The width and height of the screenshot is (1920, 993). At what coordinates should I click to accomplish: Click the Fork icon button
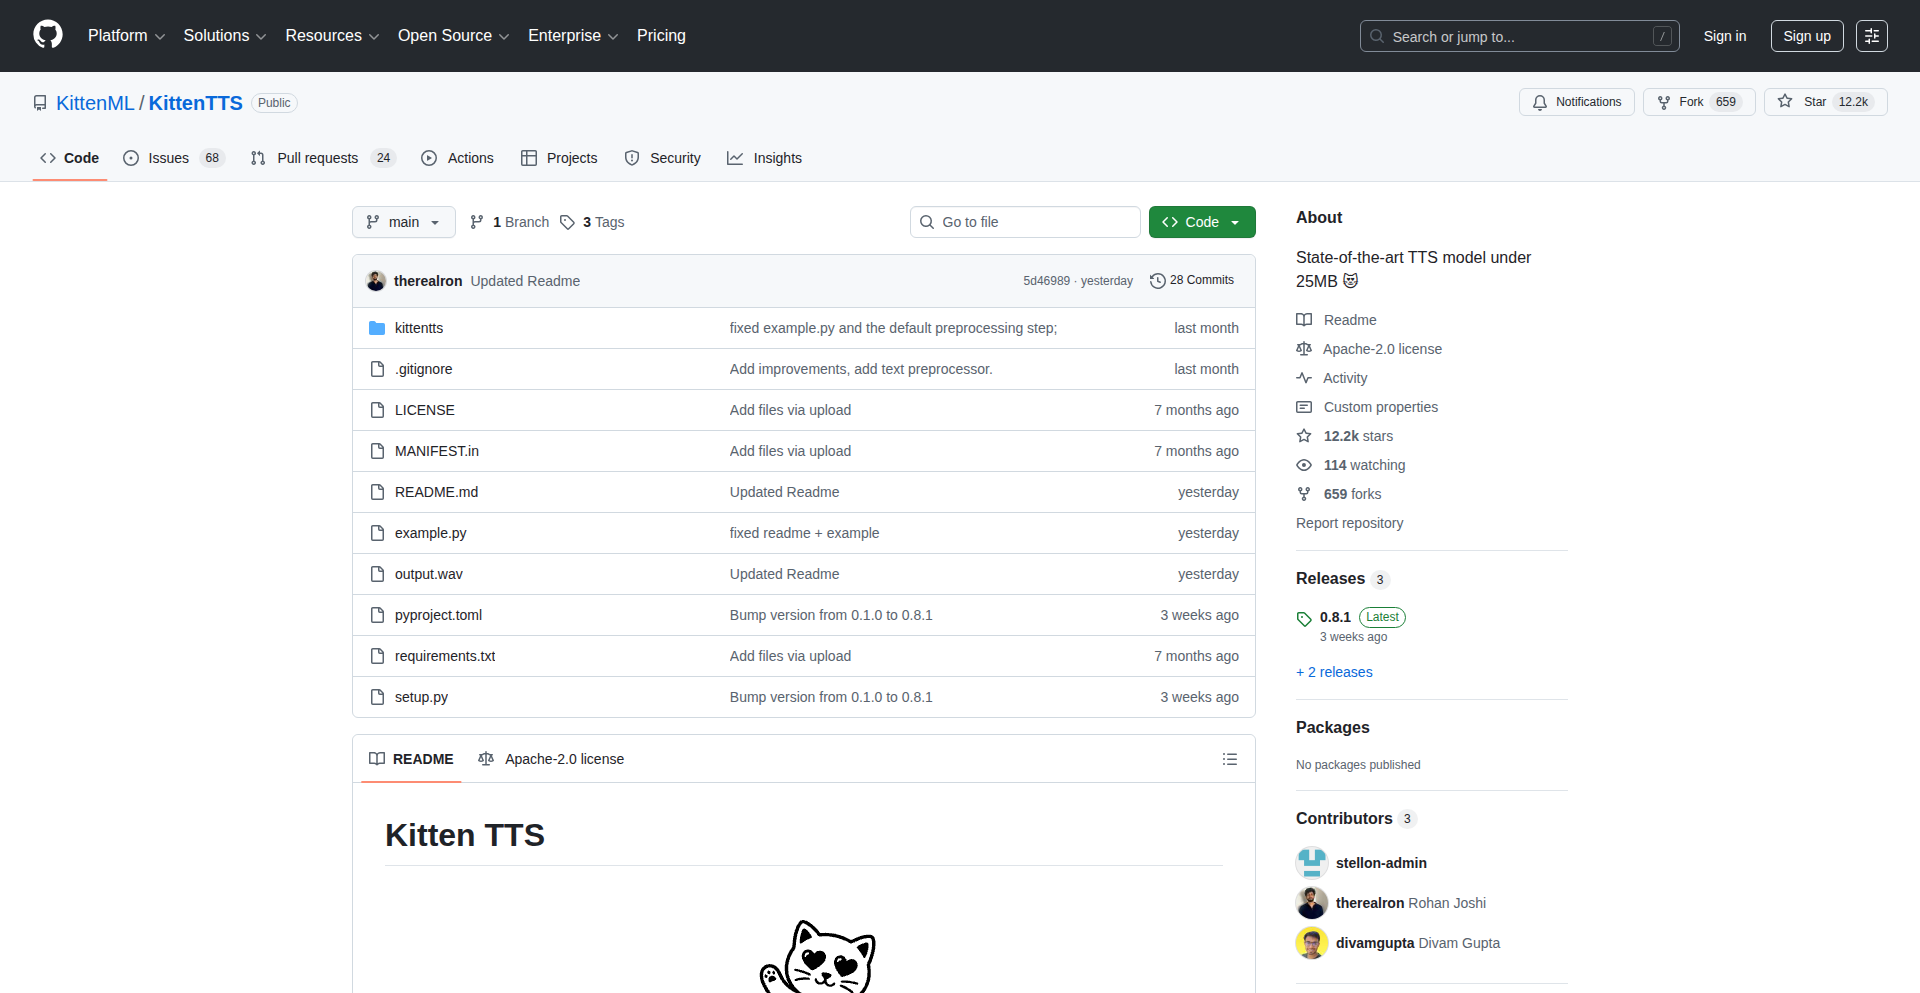click(x=1664, y=102)
